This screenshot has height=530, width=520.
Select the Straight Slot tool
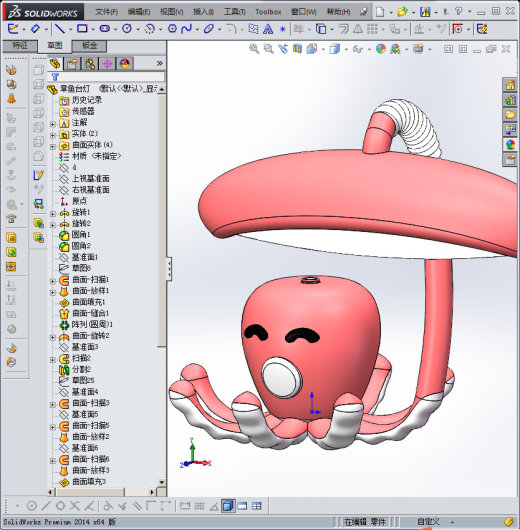[105, 29]
